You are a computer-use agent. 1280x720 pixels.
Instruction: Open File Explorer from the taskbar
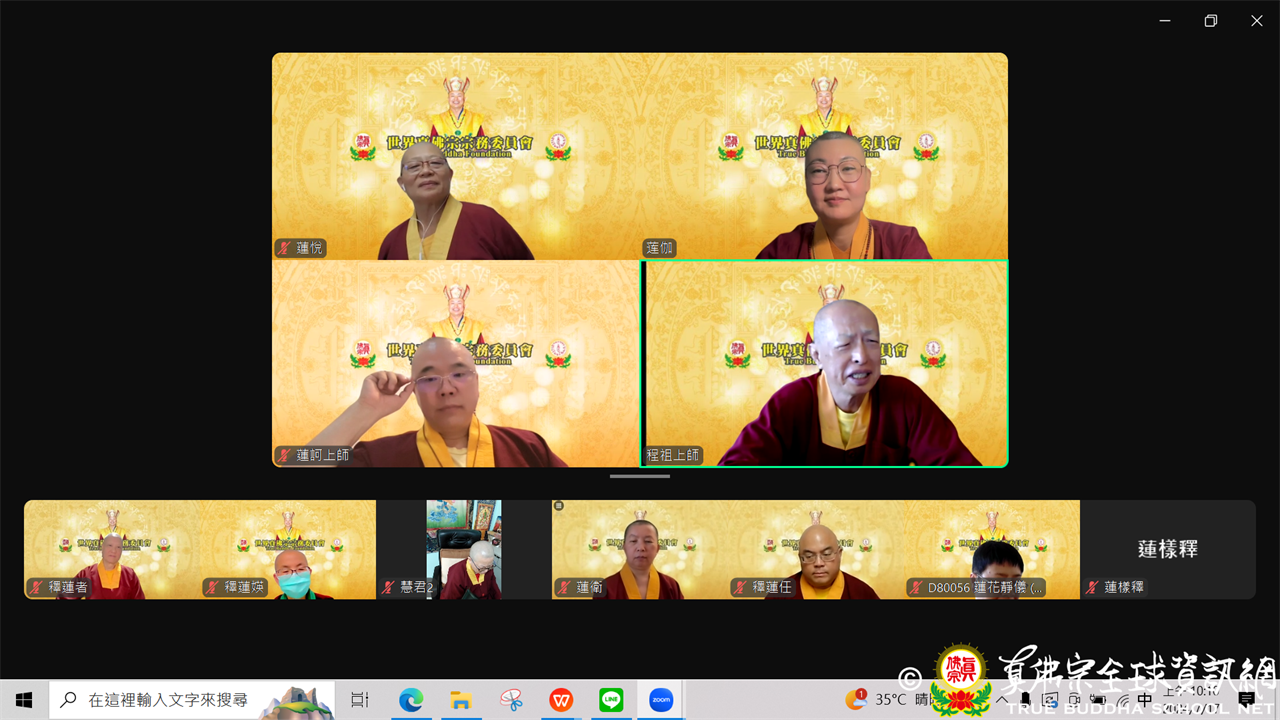(x=460, y=700)
